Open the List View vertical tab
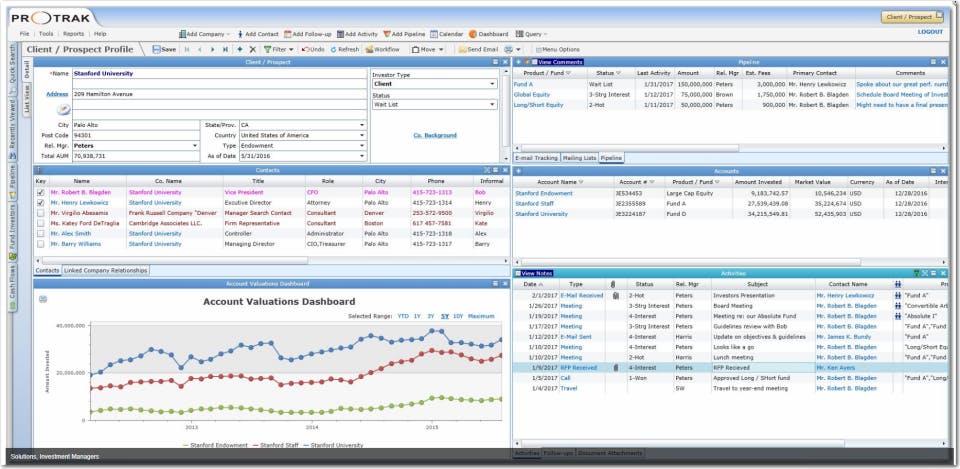 click(x=27, y=98)
